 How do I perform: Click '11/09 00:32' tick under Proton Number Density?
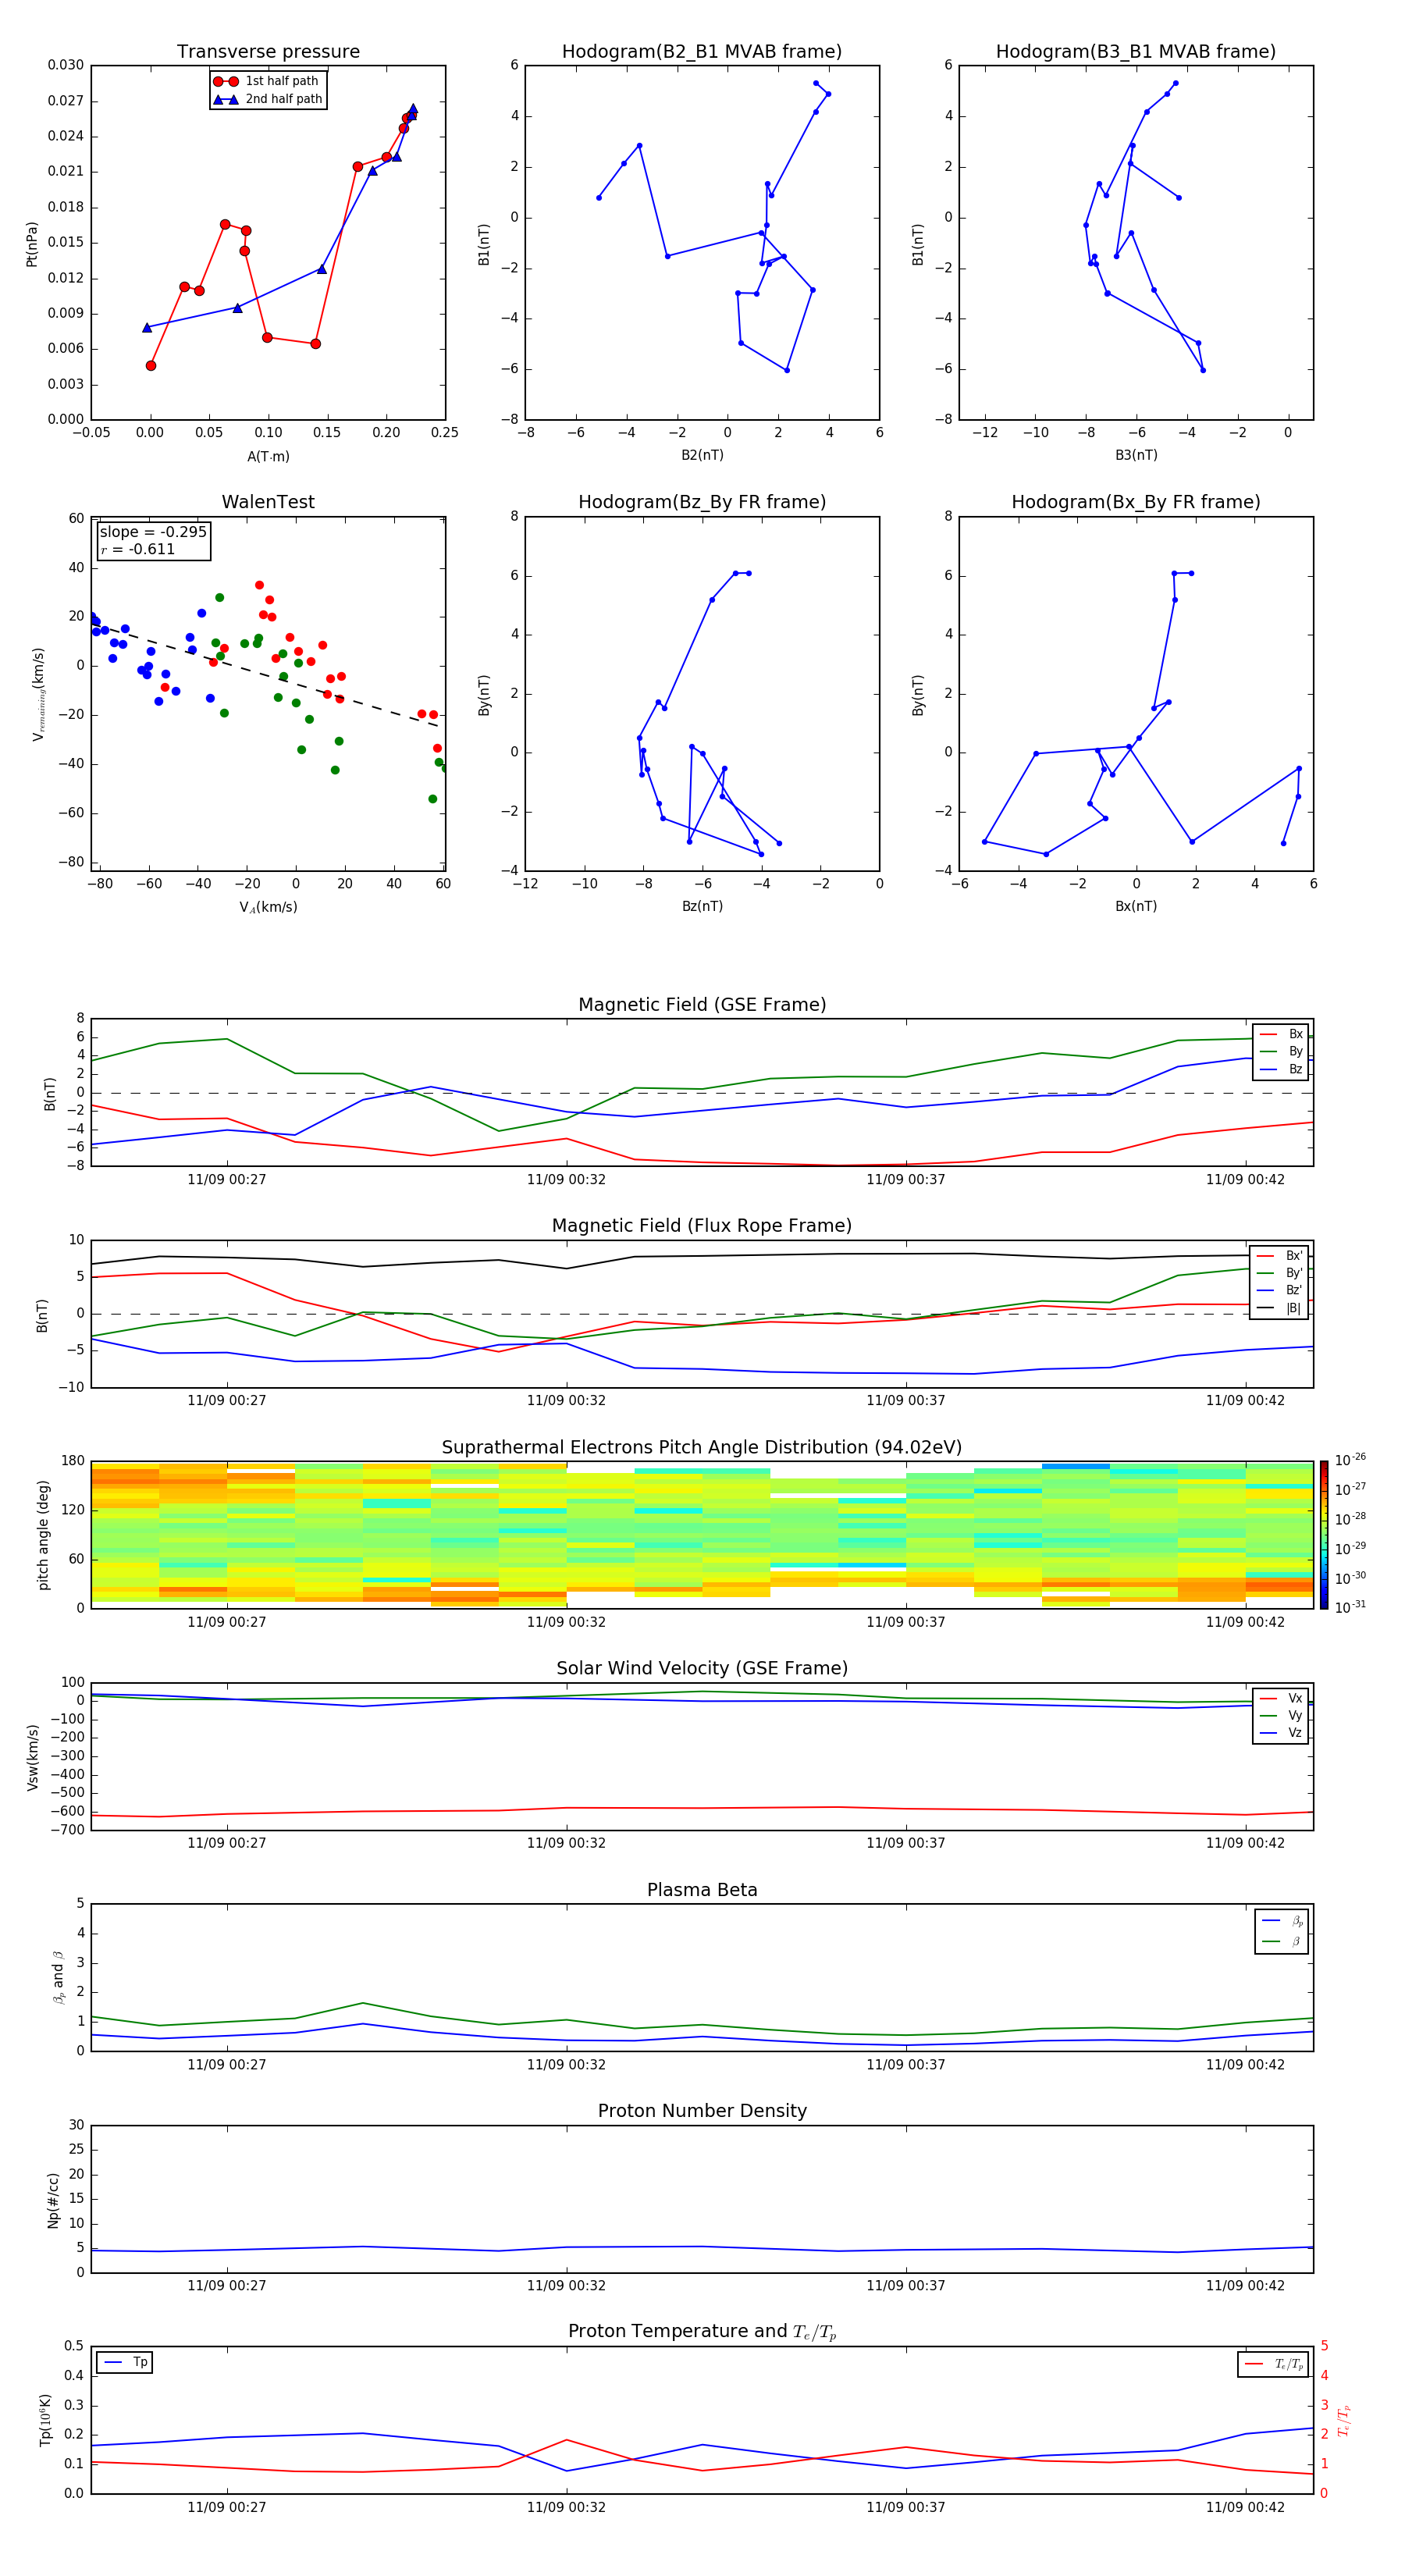tap(566, 2286)
